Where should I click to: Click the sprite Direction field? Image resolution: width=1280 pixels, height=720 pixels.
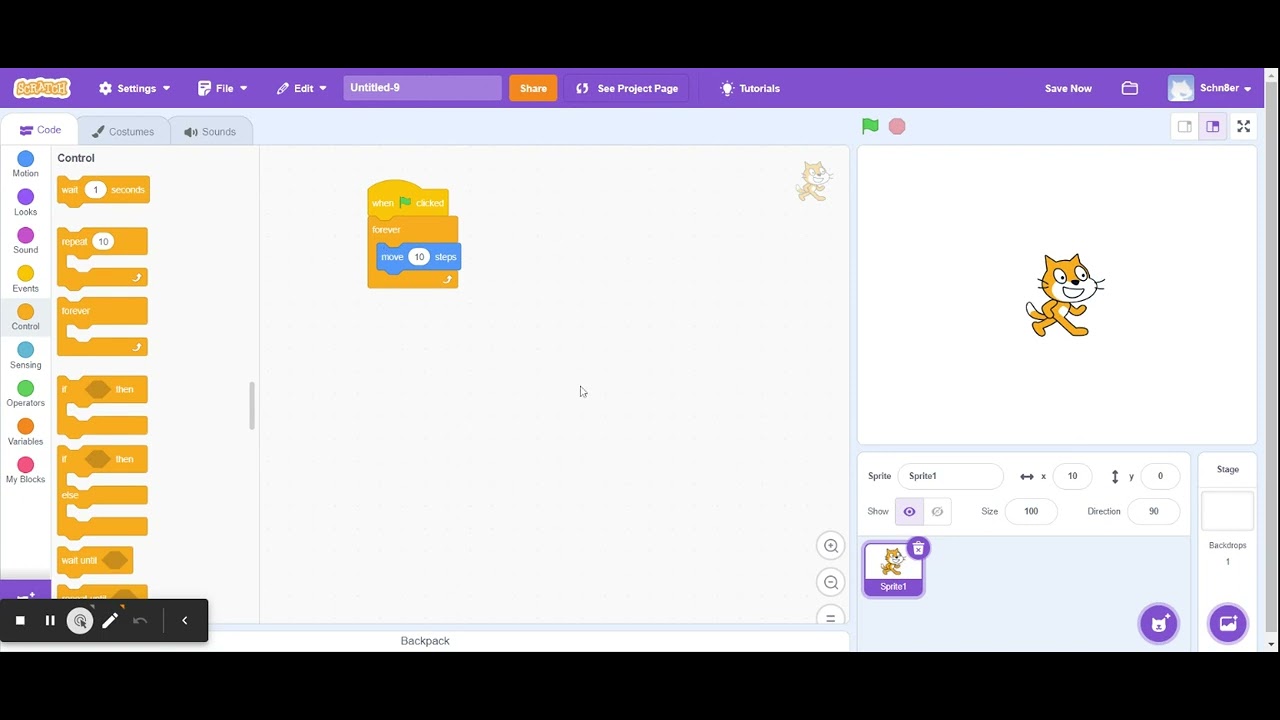coord(1153,511)
